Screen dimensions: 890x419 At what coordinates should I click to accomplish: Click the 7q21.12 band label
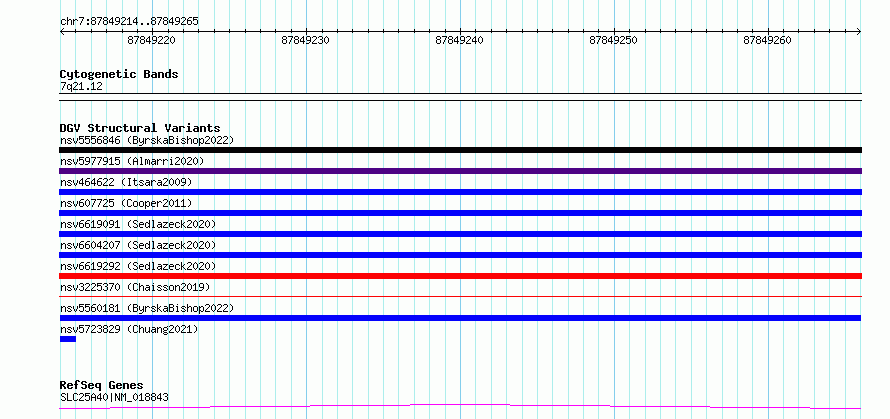[x=81, y=87]
